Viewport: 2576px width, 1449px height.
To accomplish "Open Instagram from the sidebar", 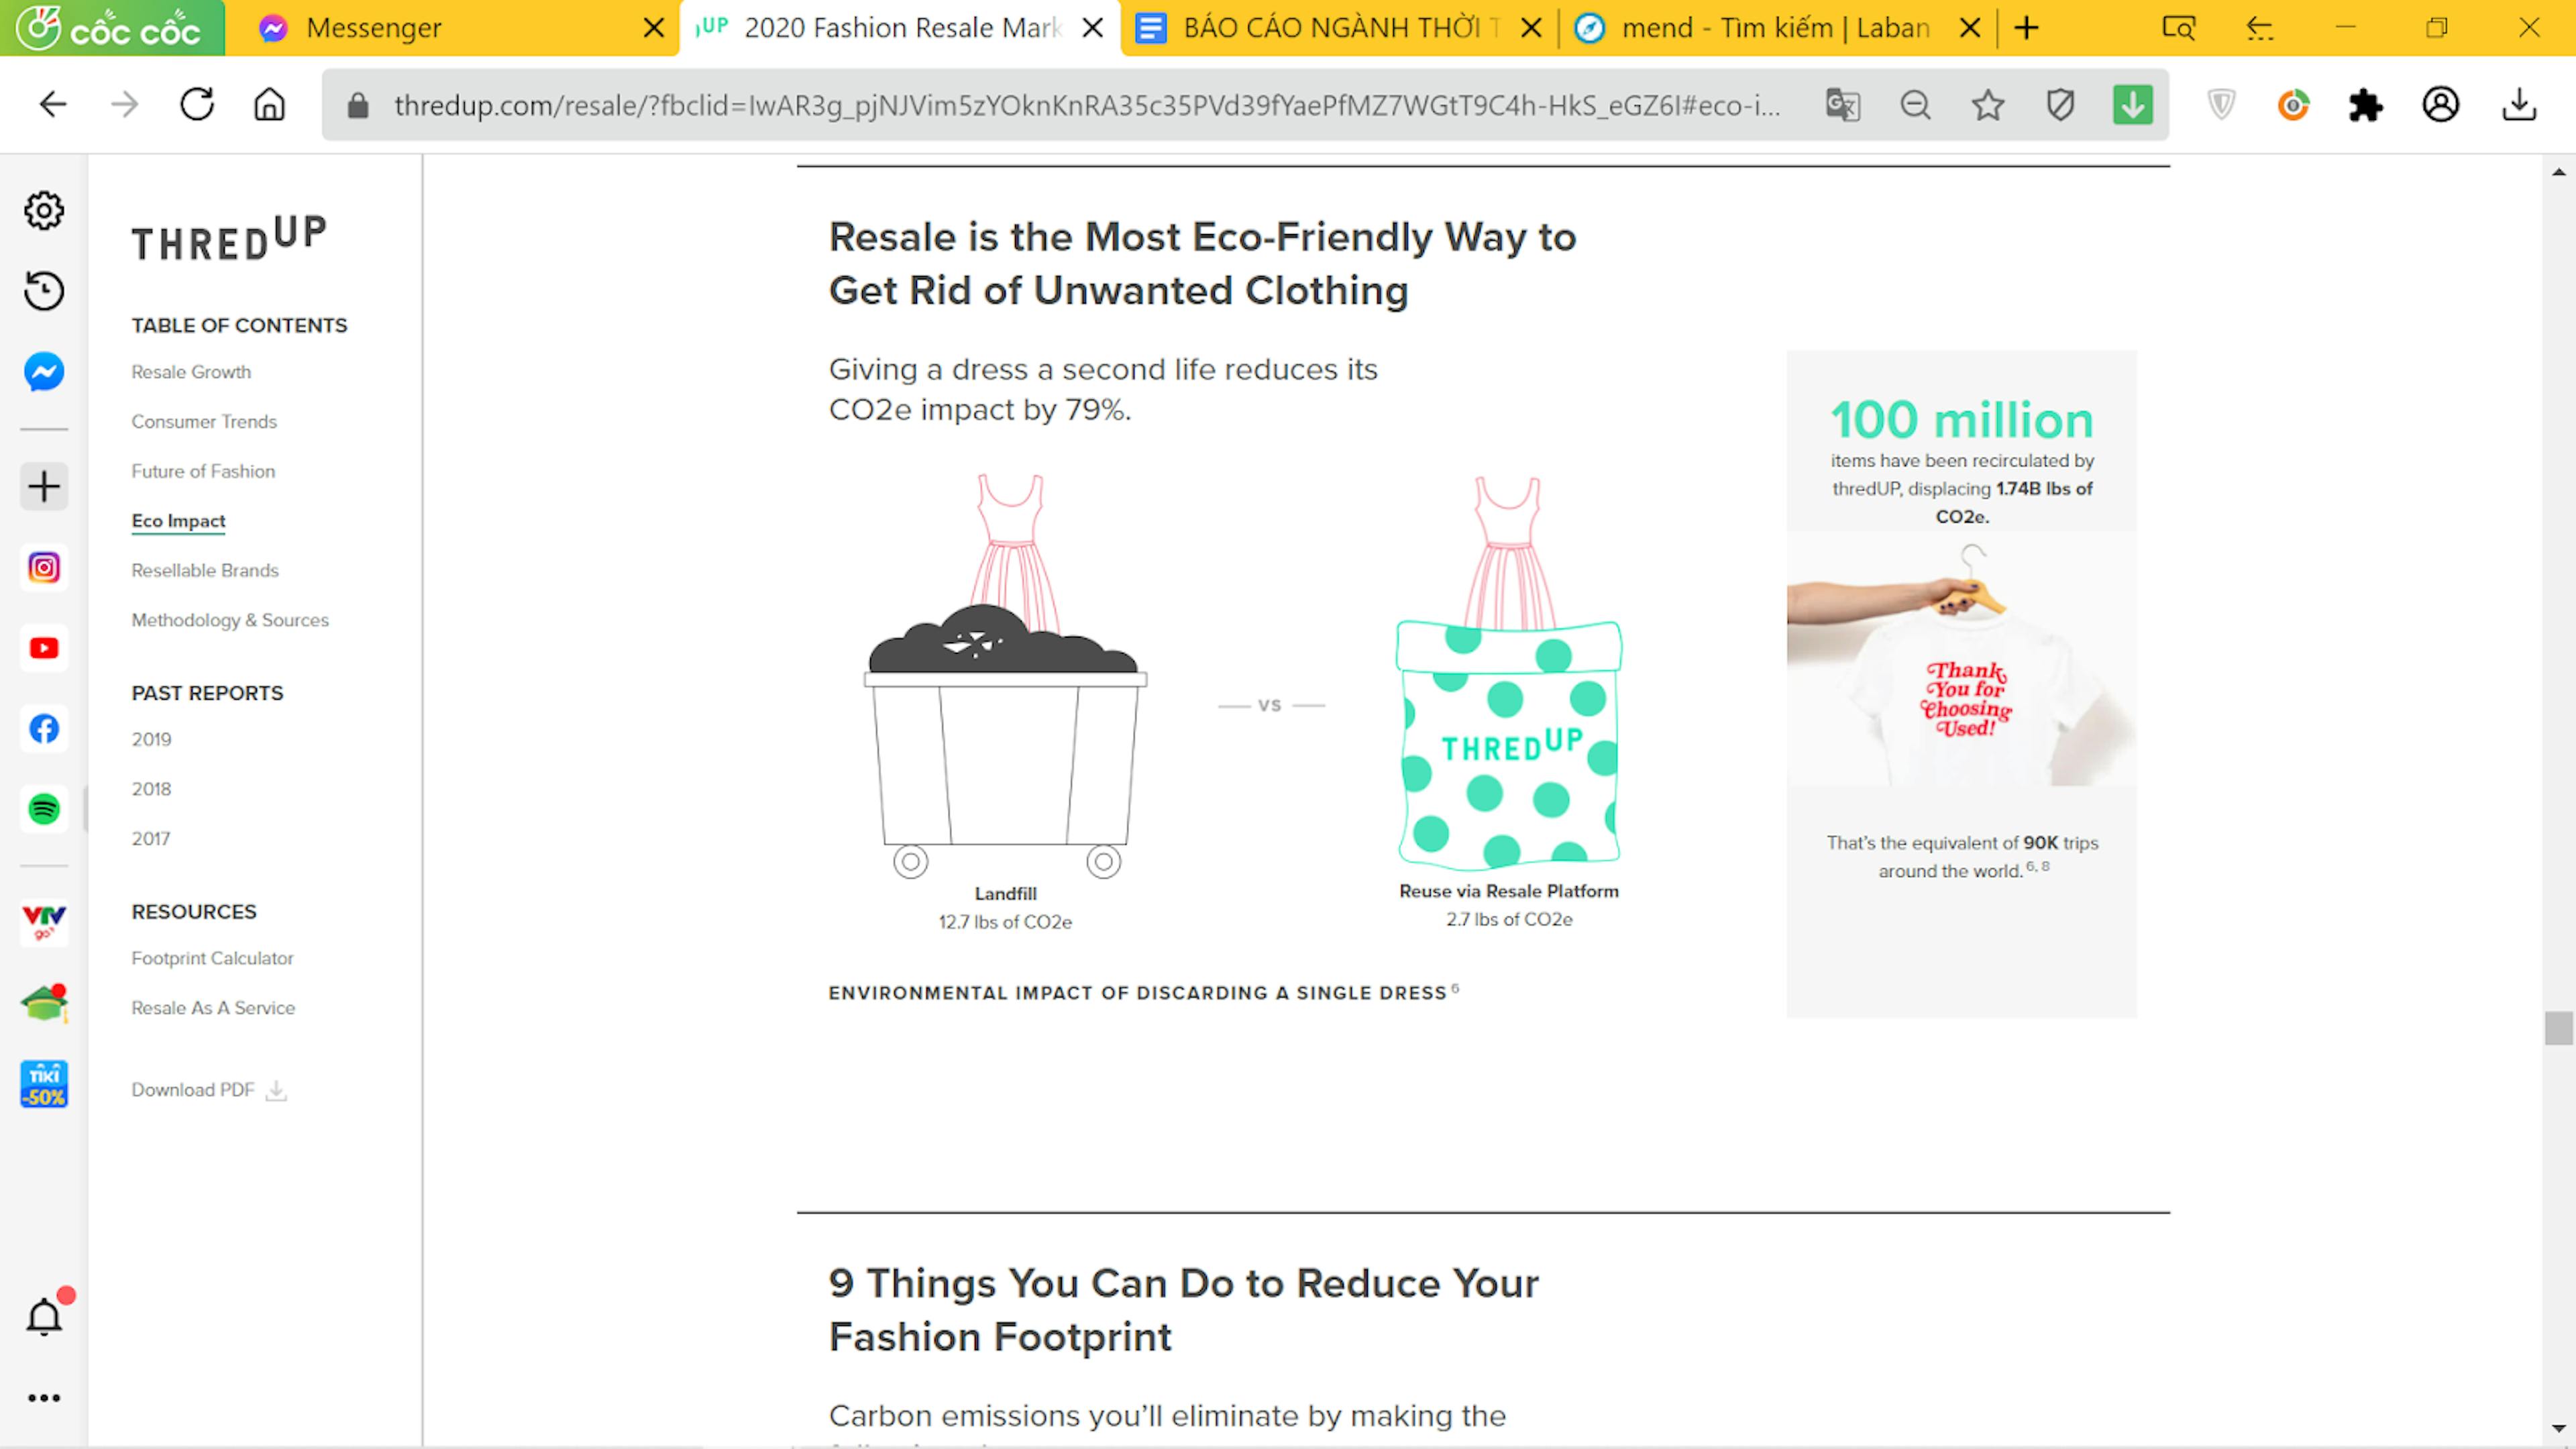I will pyautogui.click(x=44, y=568).
